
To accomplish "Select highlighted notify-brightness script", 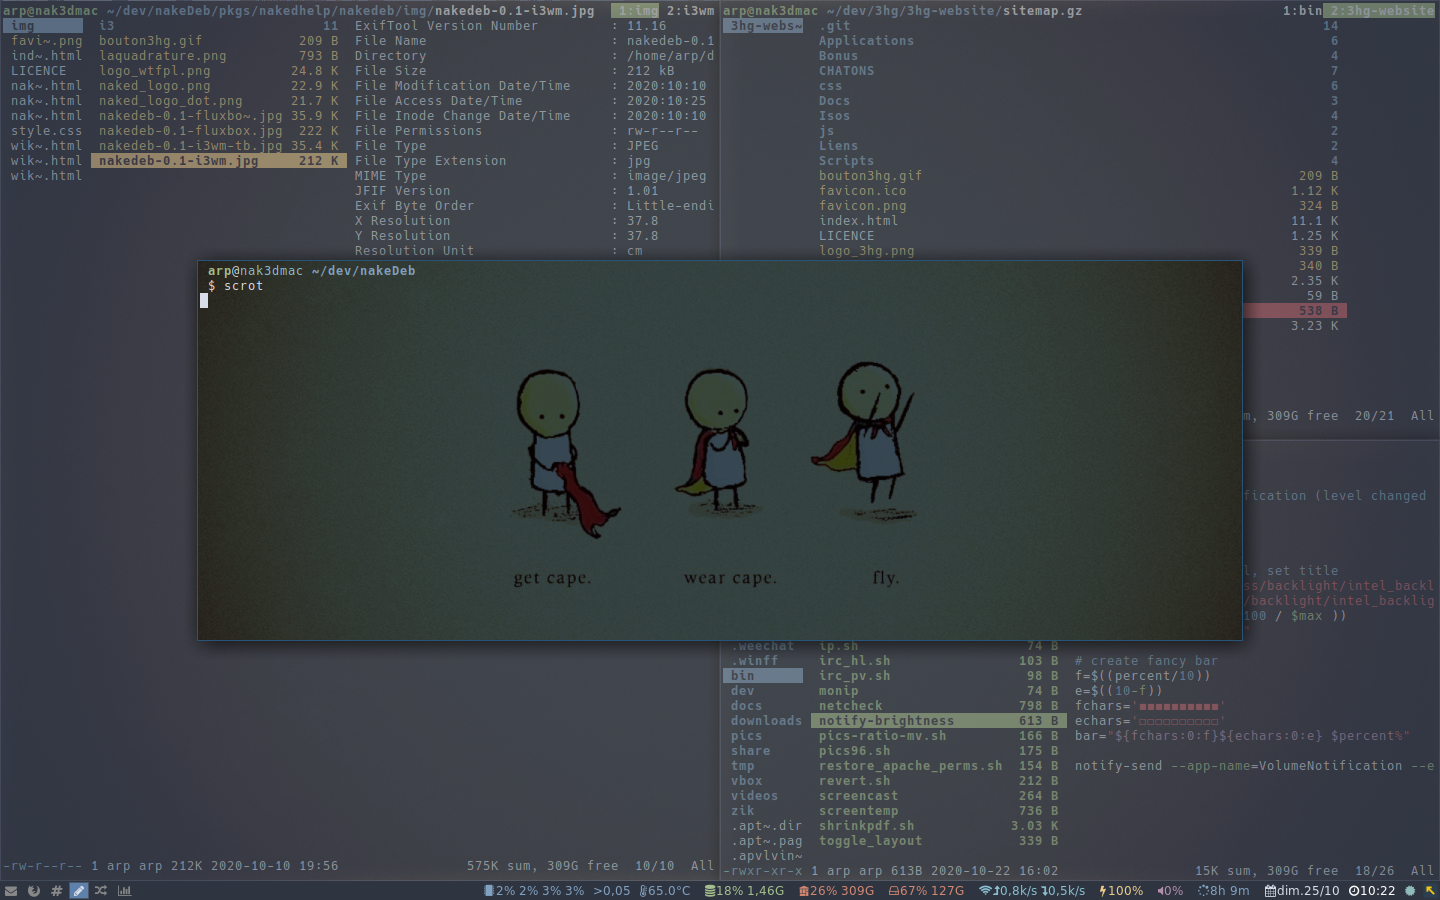I will click(x=939, y=721).
